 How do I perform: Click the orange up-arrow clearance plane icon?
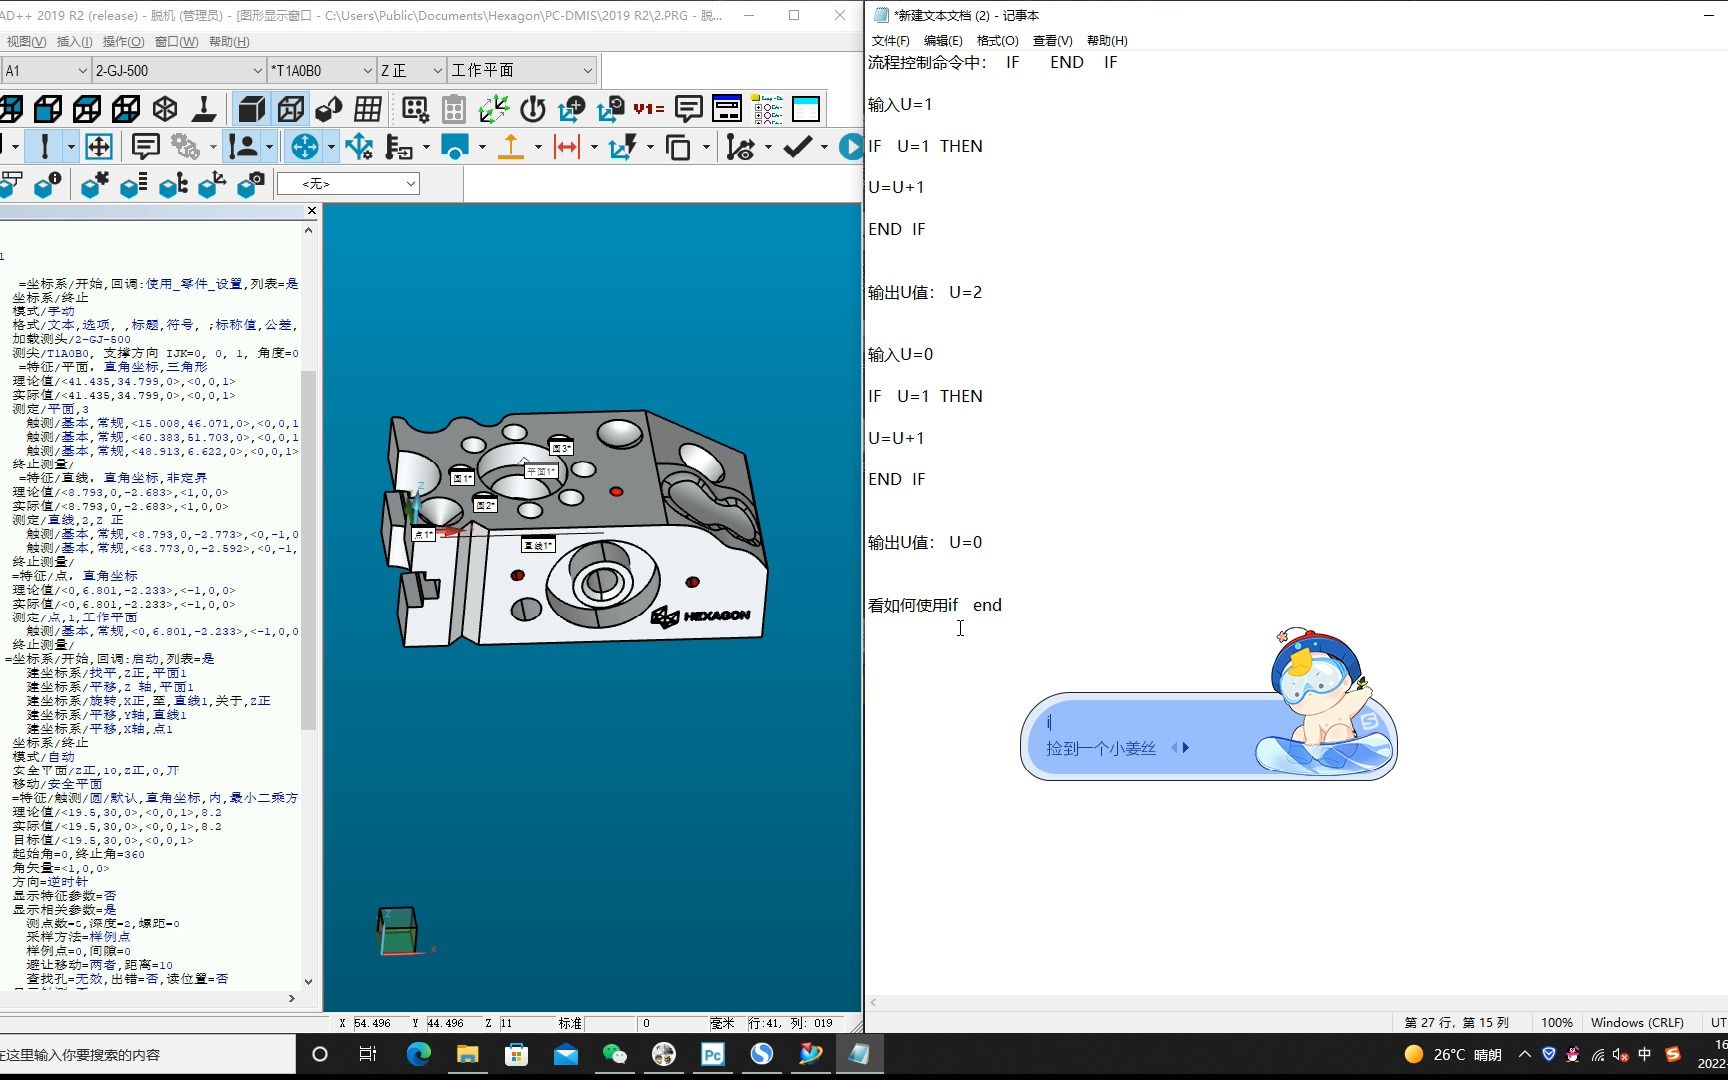click(511, 146)
